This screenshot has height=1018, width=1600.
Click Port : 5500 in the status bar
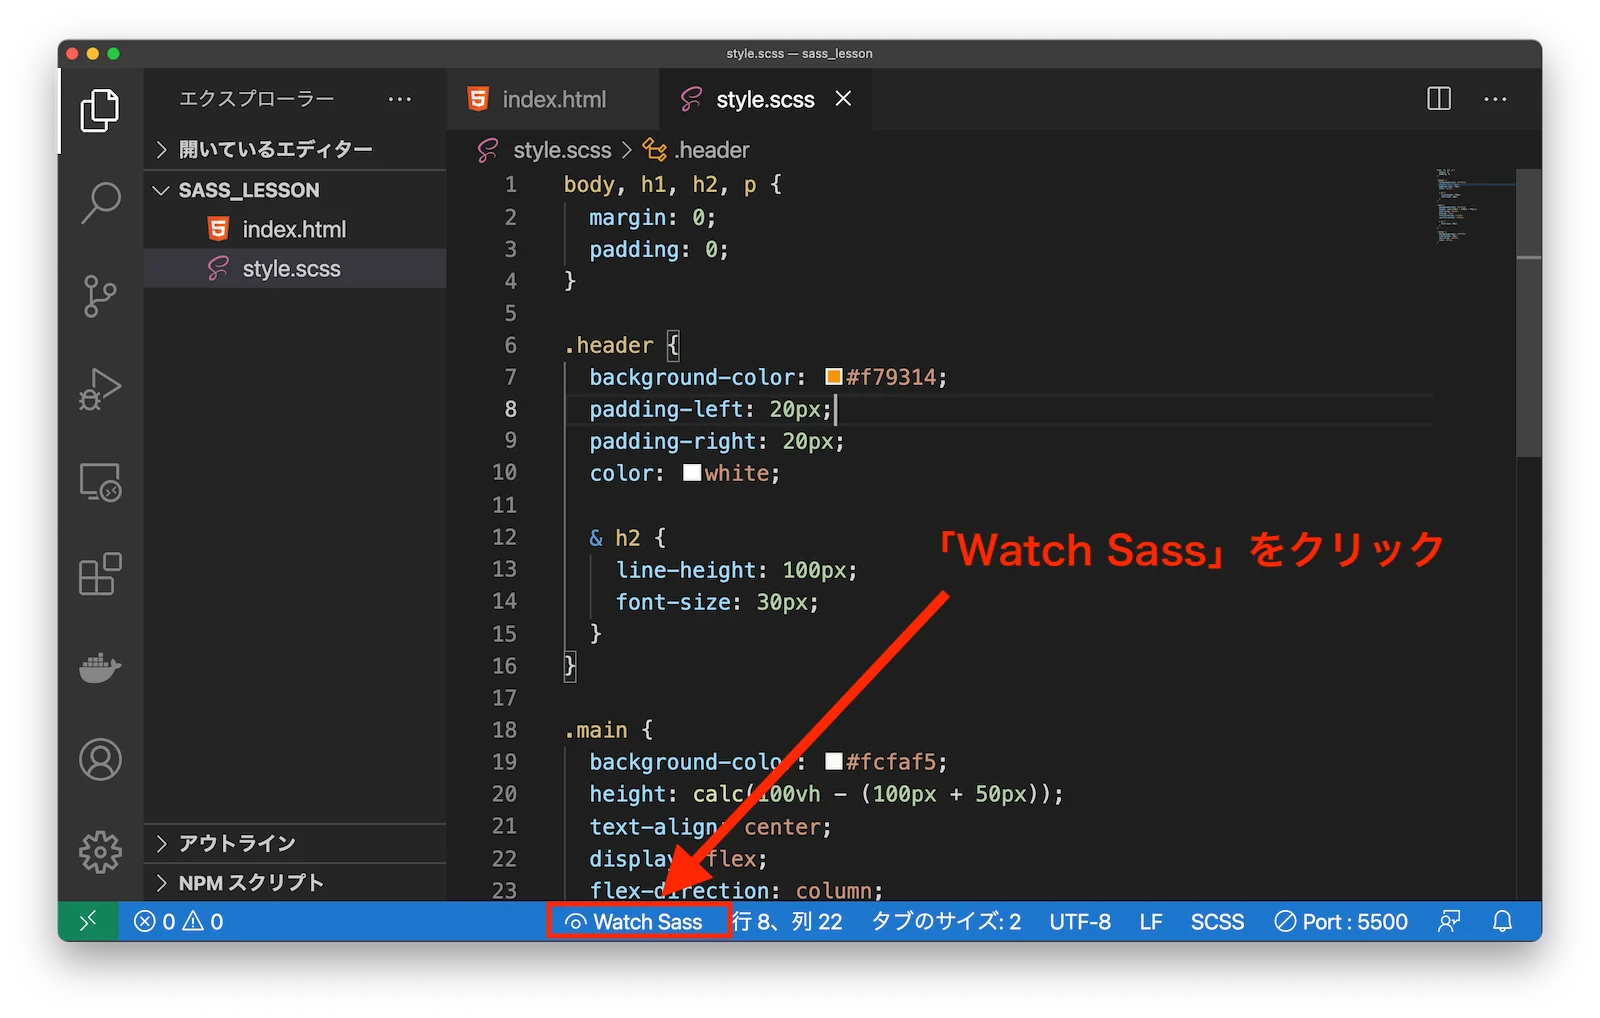pos(1341,921)
